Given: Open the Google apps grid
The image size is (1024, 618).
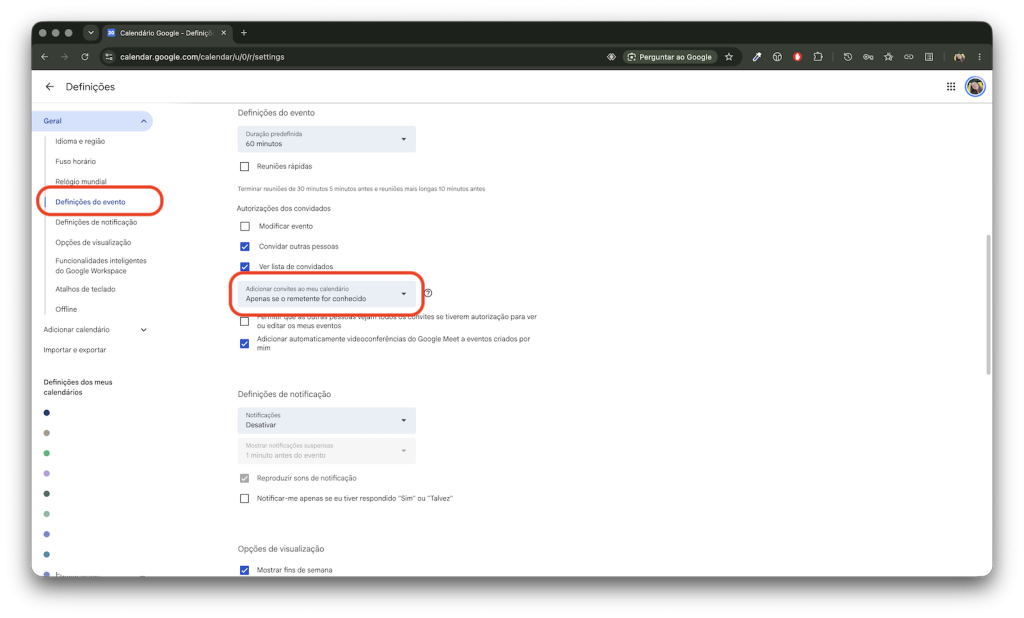Looking at the screenshot, I should 951,87.
